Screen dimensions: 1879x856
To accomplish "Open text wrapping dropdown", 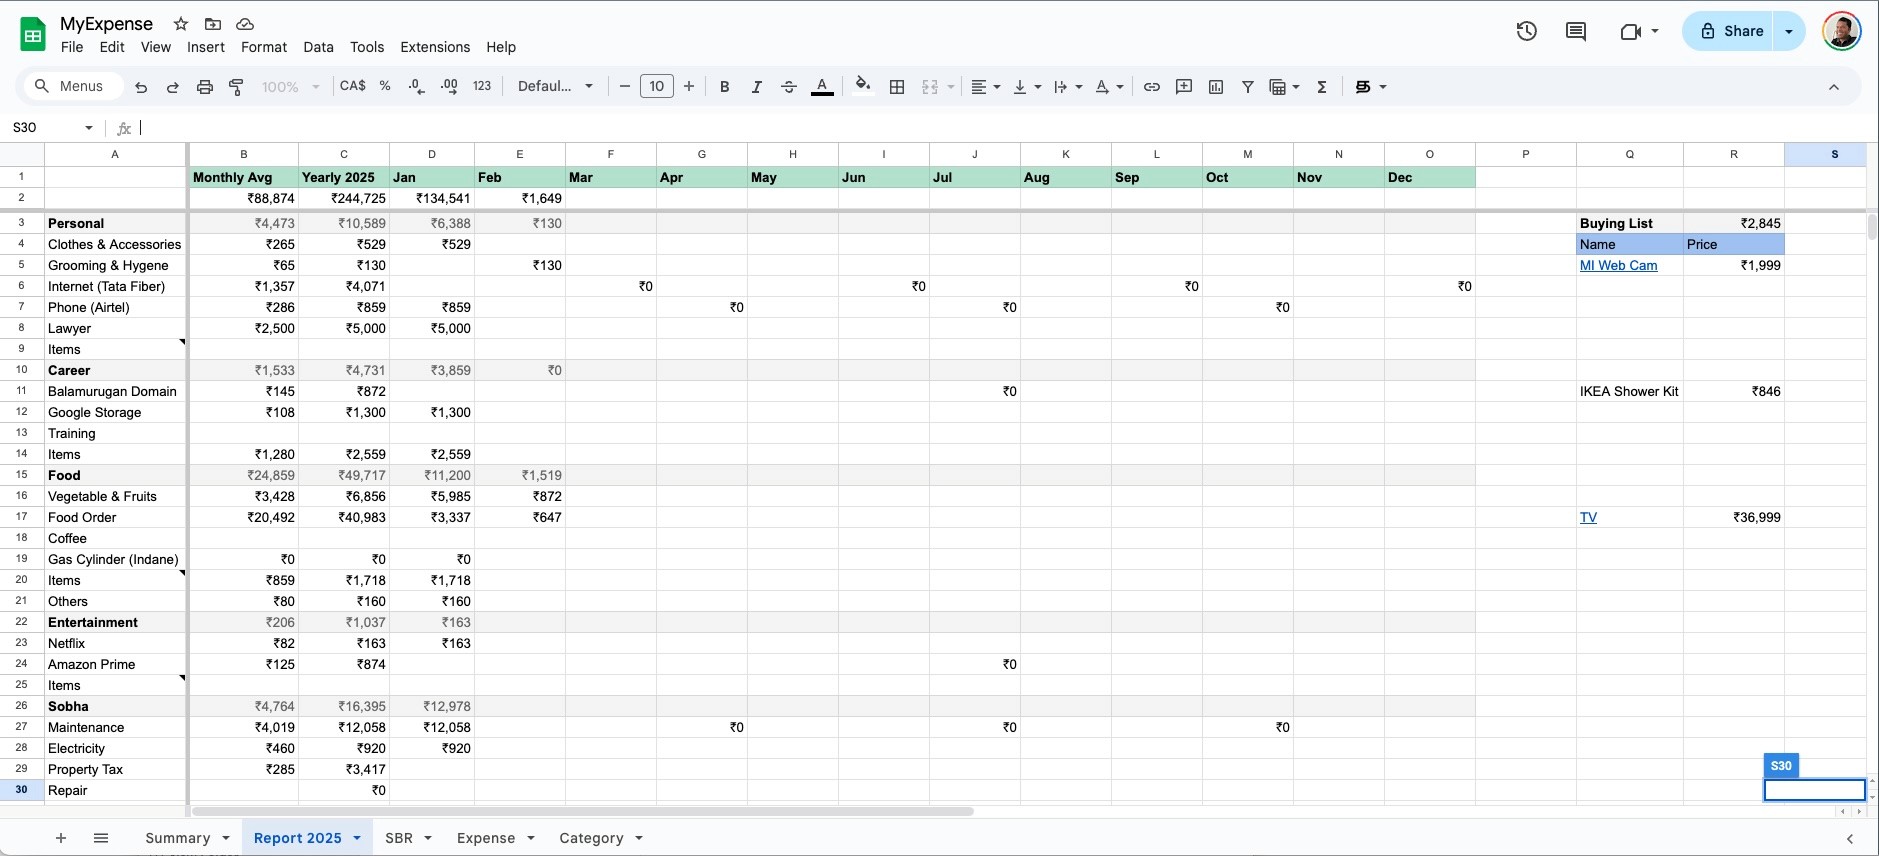I will click(x=1068, y=87).
